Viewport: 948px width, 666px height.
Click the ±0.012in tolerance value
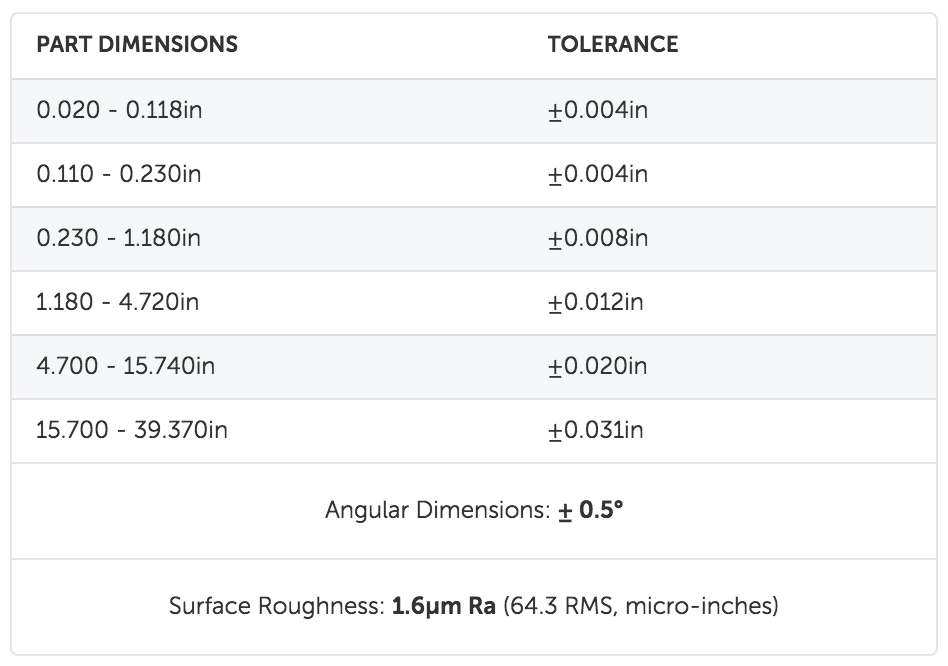[596, 302]
